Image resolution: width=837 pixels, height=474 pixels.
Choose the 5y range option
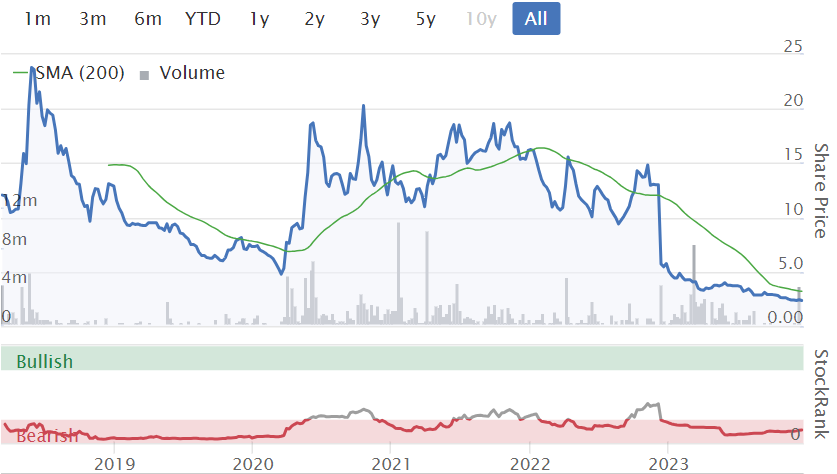pyautogui.click(x=425, y=19)
